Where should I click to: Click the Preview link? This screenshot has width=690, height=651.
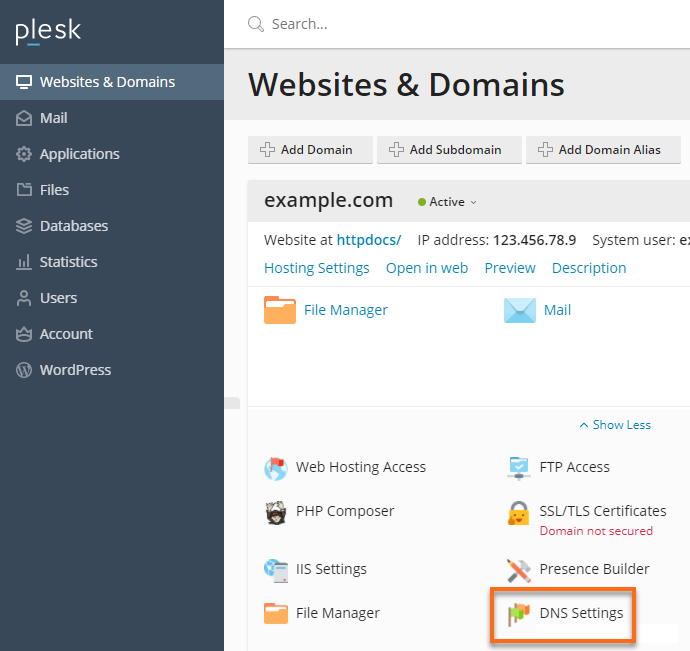click(510, 268)
